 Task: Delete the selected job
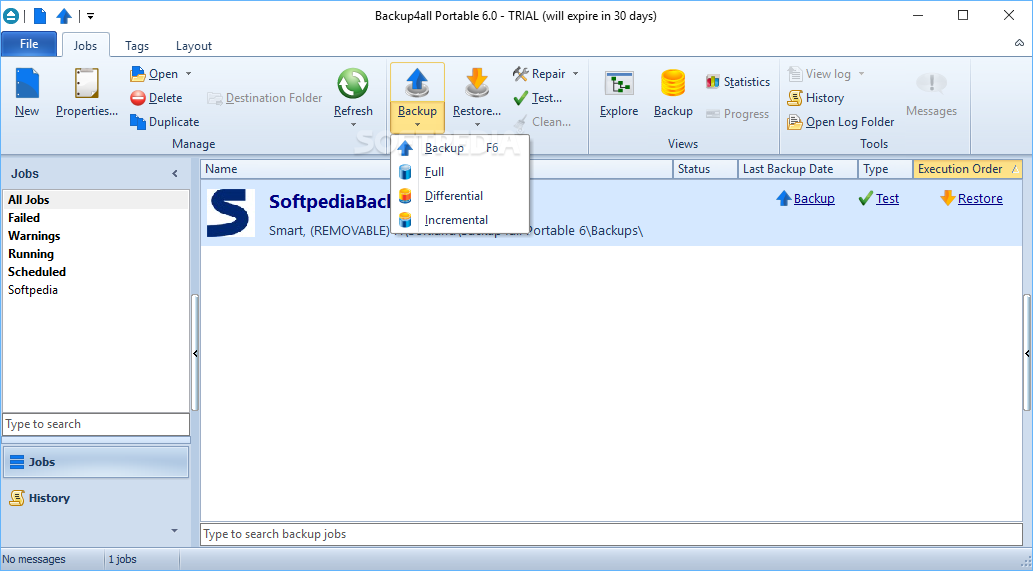(x=156, y=97)
